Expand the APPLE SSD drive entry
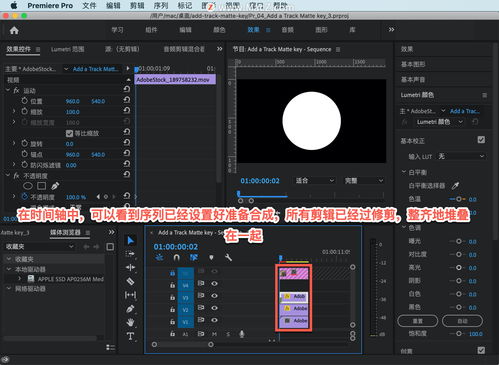 click(19, 279)
